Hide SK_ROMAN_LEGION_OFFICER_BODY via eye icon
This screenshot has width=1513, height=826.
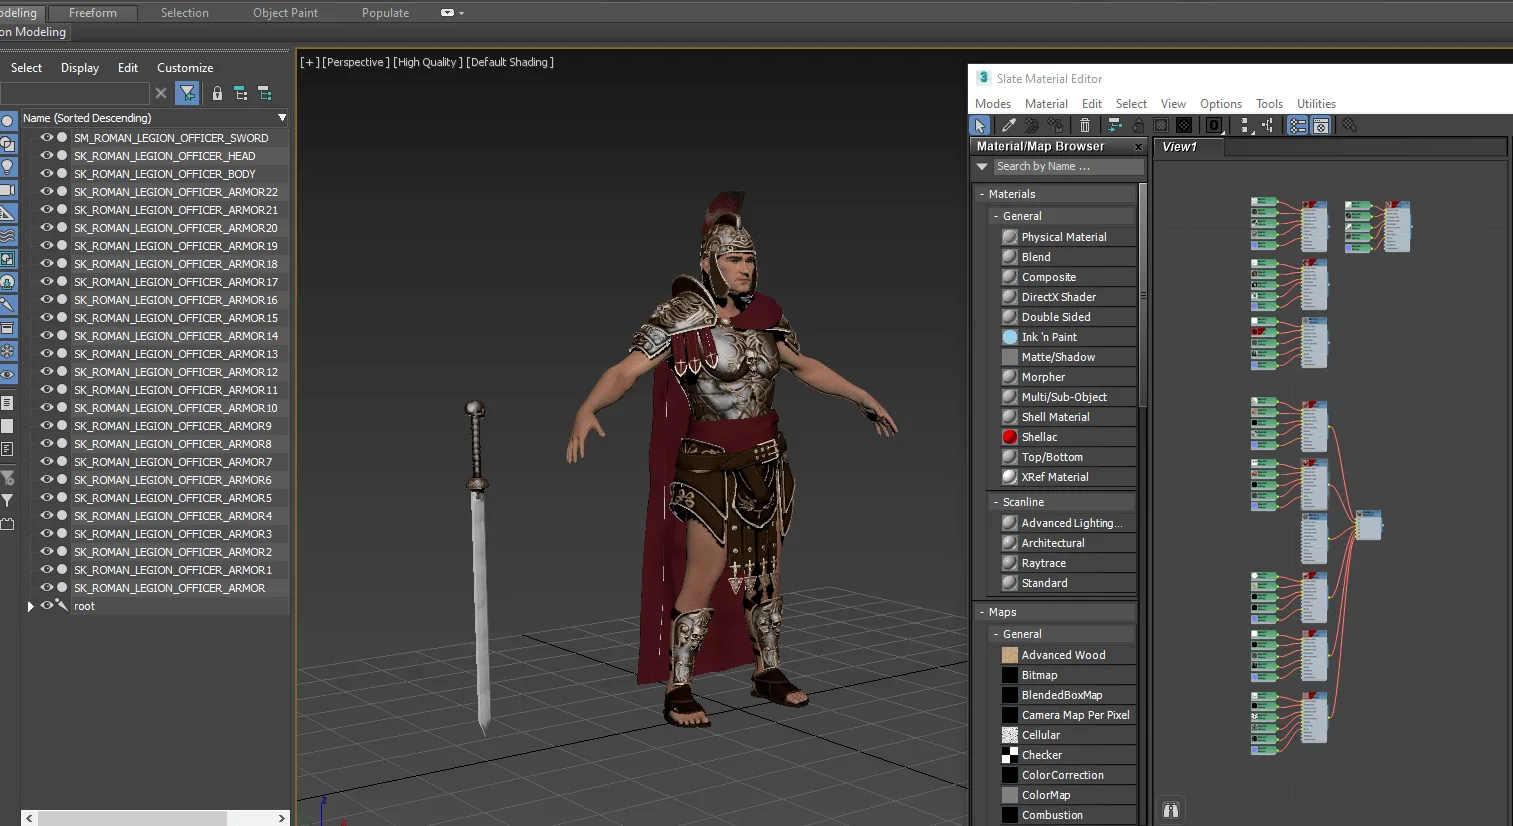point(46,174)
